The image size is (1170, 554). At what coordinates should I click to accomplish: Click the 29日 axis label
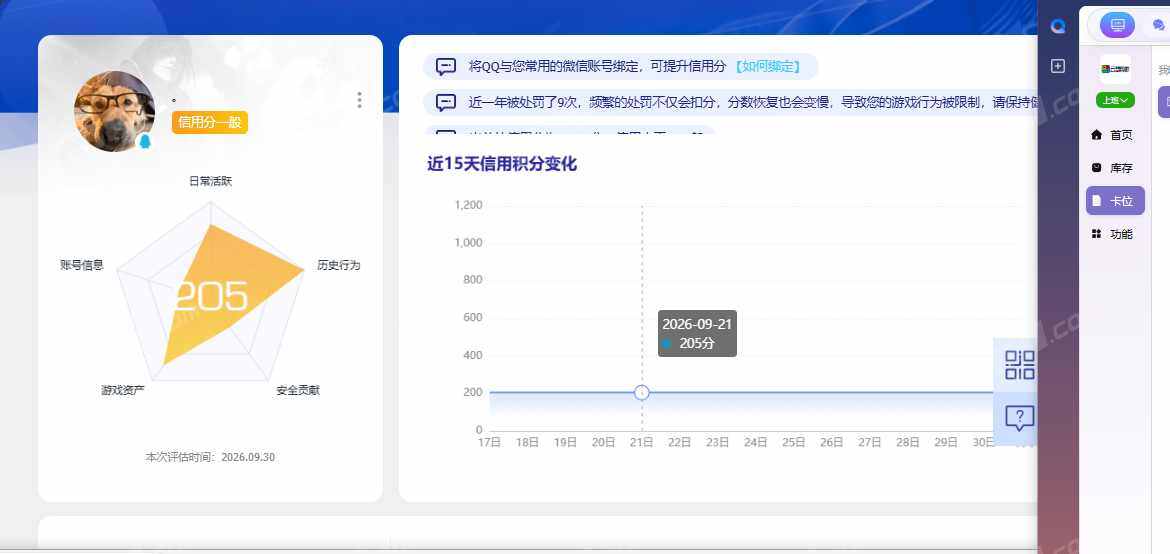(946, 442)
